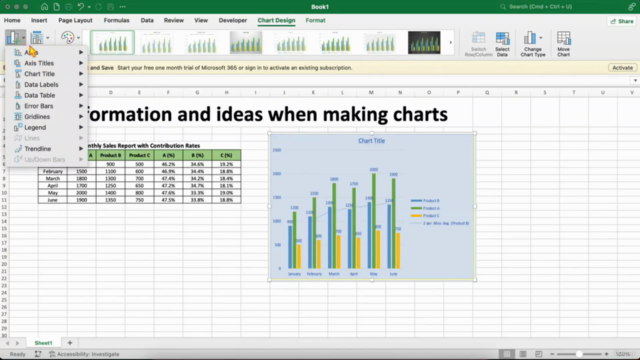
Task: Click the Share button
Action: pos(622,21)
